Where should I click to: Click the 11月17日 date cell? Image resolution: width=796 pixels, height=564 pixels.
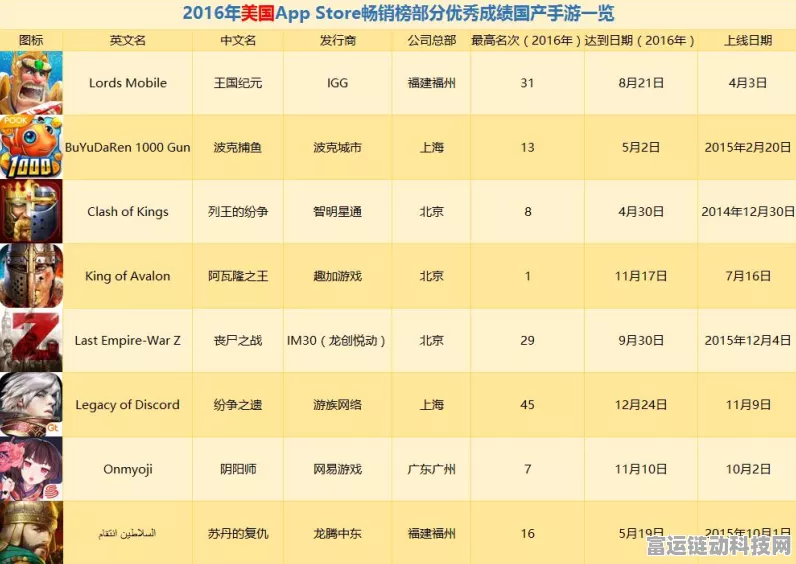pyautogui.click(x=641, y=276)
